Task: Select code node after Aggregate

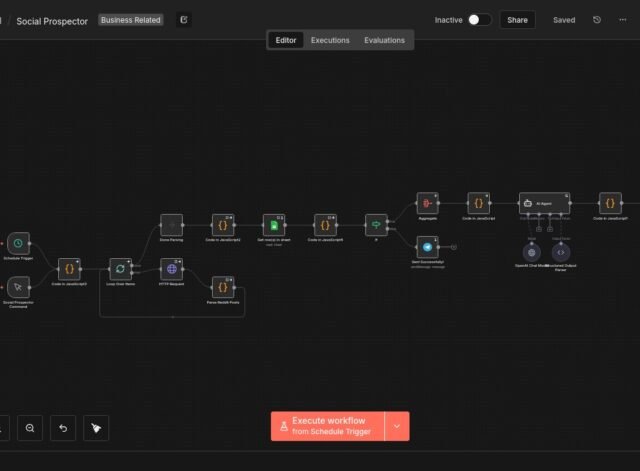Action: pos(479,203)
